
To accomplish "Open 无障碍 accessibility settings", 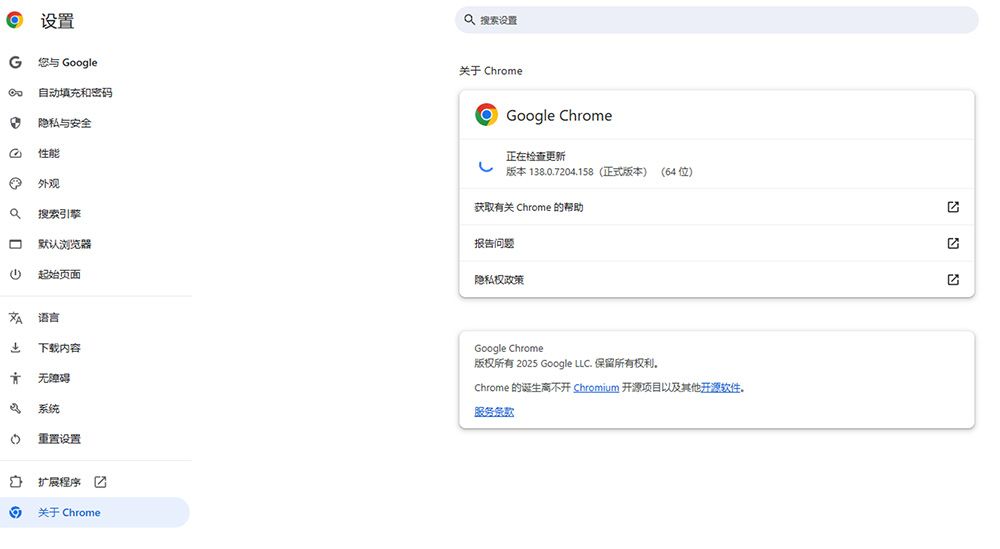I will tap(54, 378).
